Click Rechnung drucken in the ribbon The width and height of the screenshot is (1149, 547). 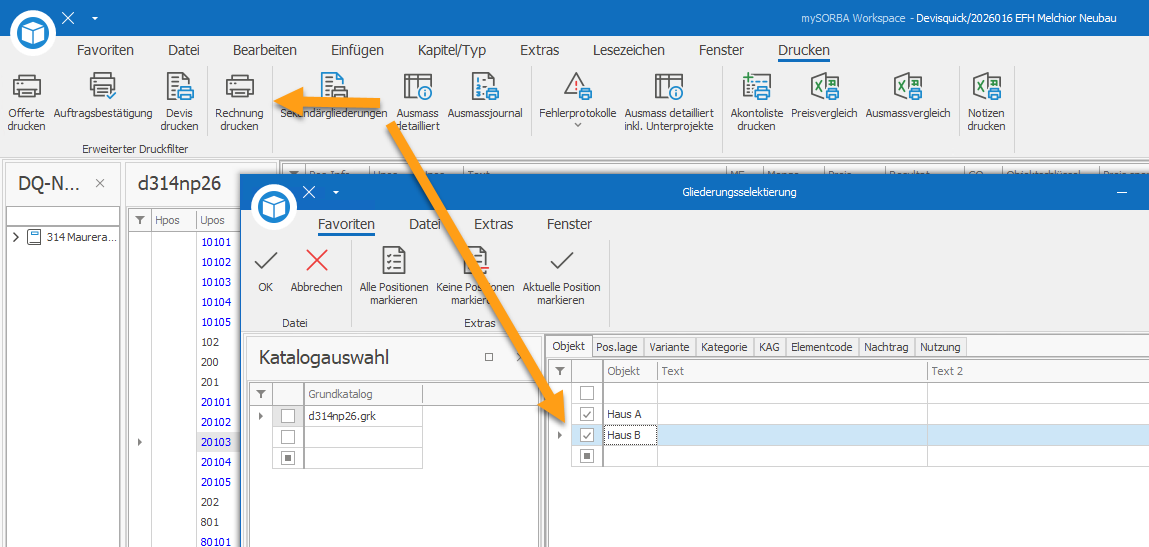coord(239,102)
